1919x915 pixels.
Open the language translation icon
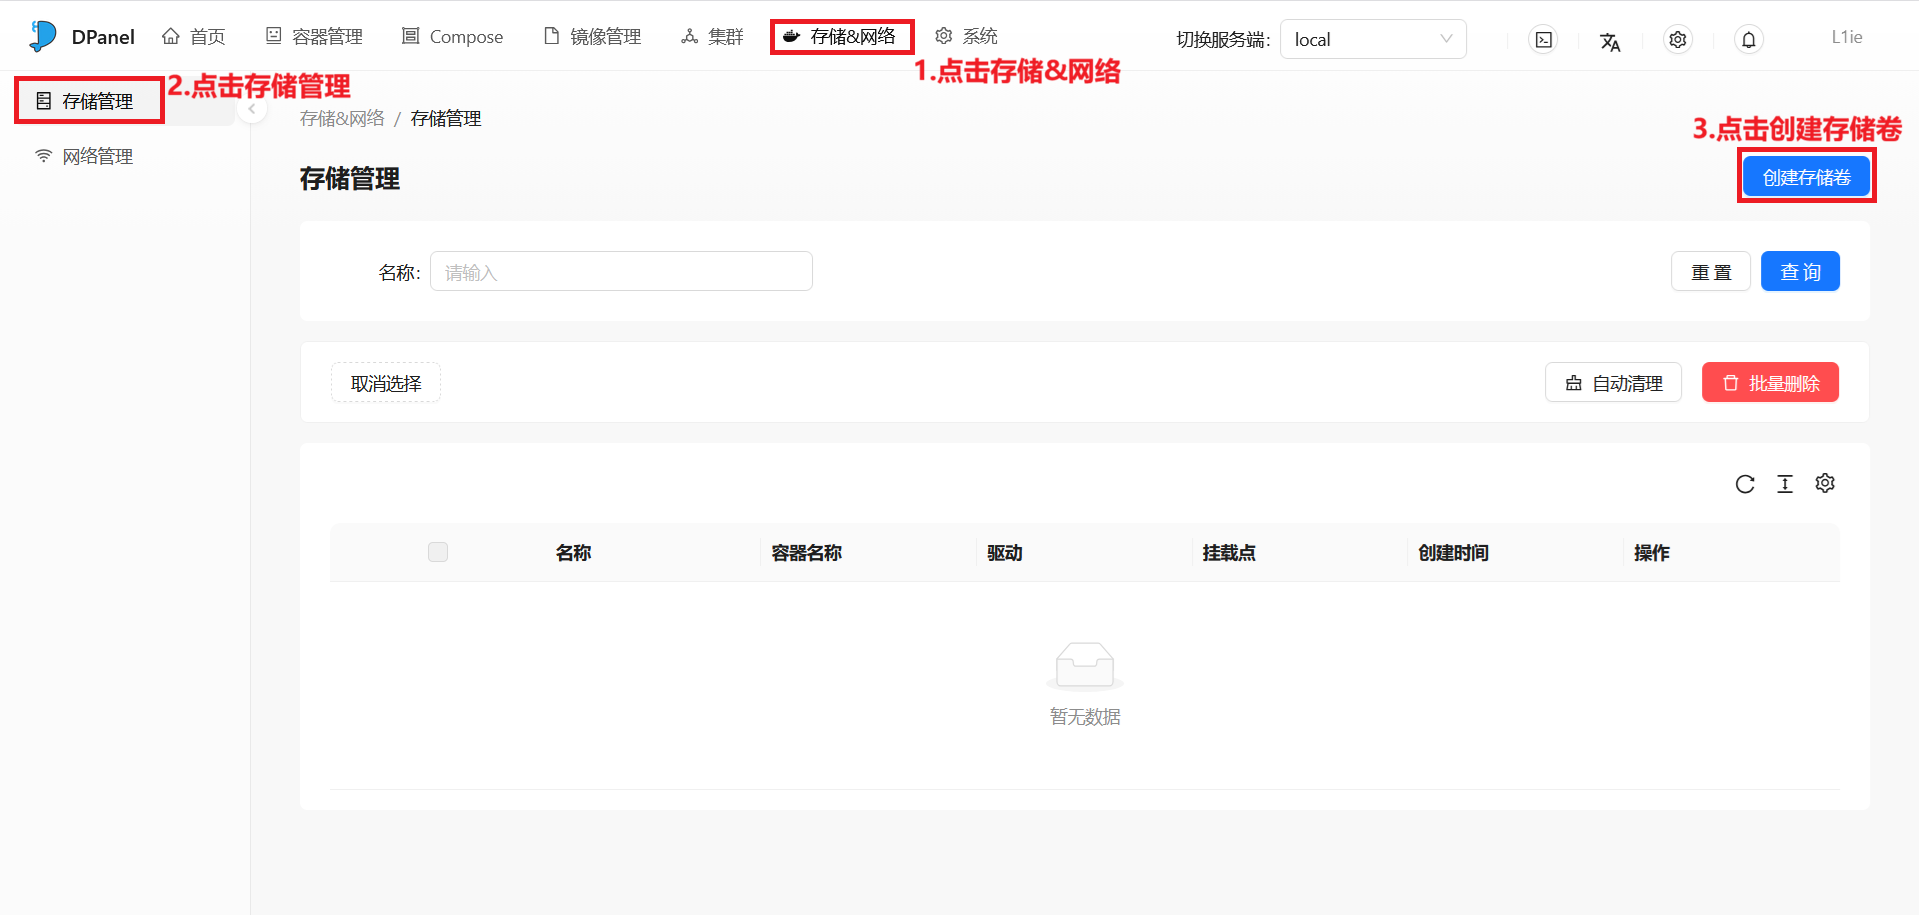click(x=1610, y=41)
